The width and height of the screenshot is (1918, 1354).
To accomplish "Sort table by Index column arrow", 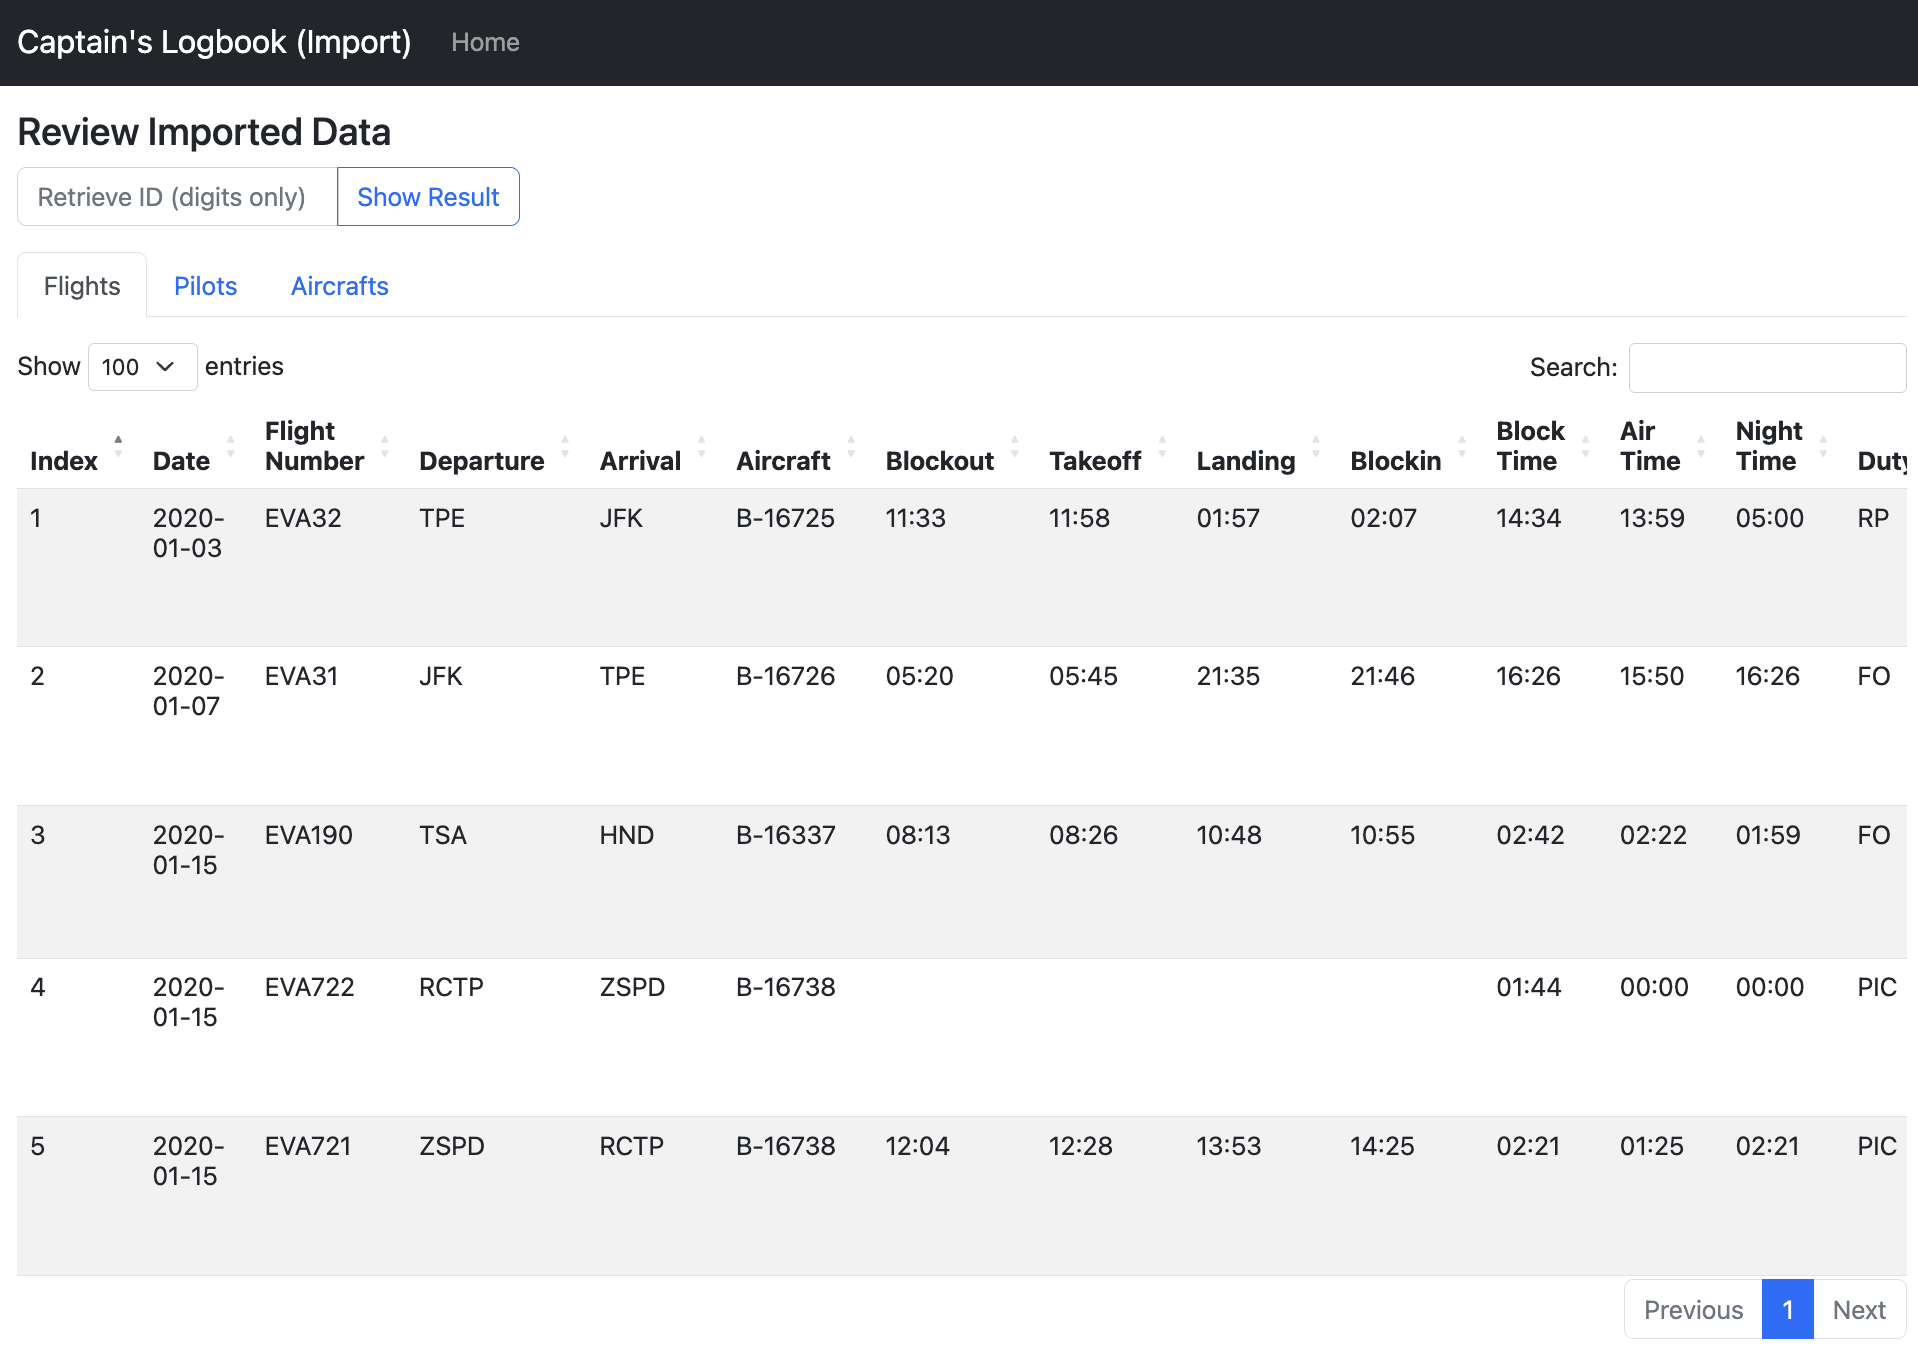I will [x=118, y=447].
